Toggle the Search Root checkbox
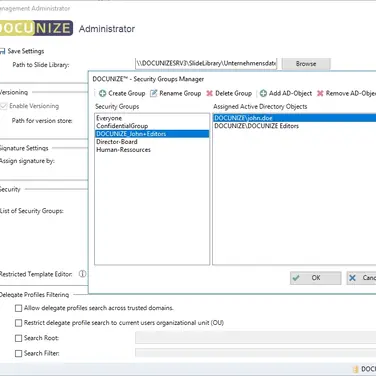Image resolution: width=376 pixels, height=376 pixels. point(19,338)
